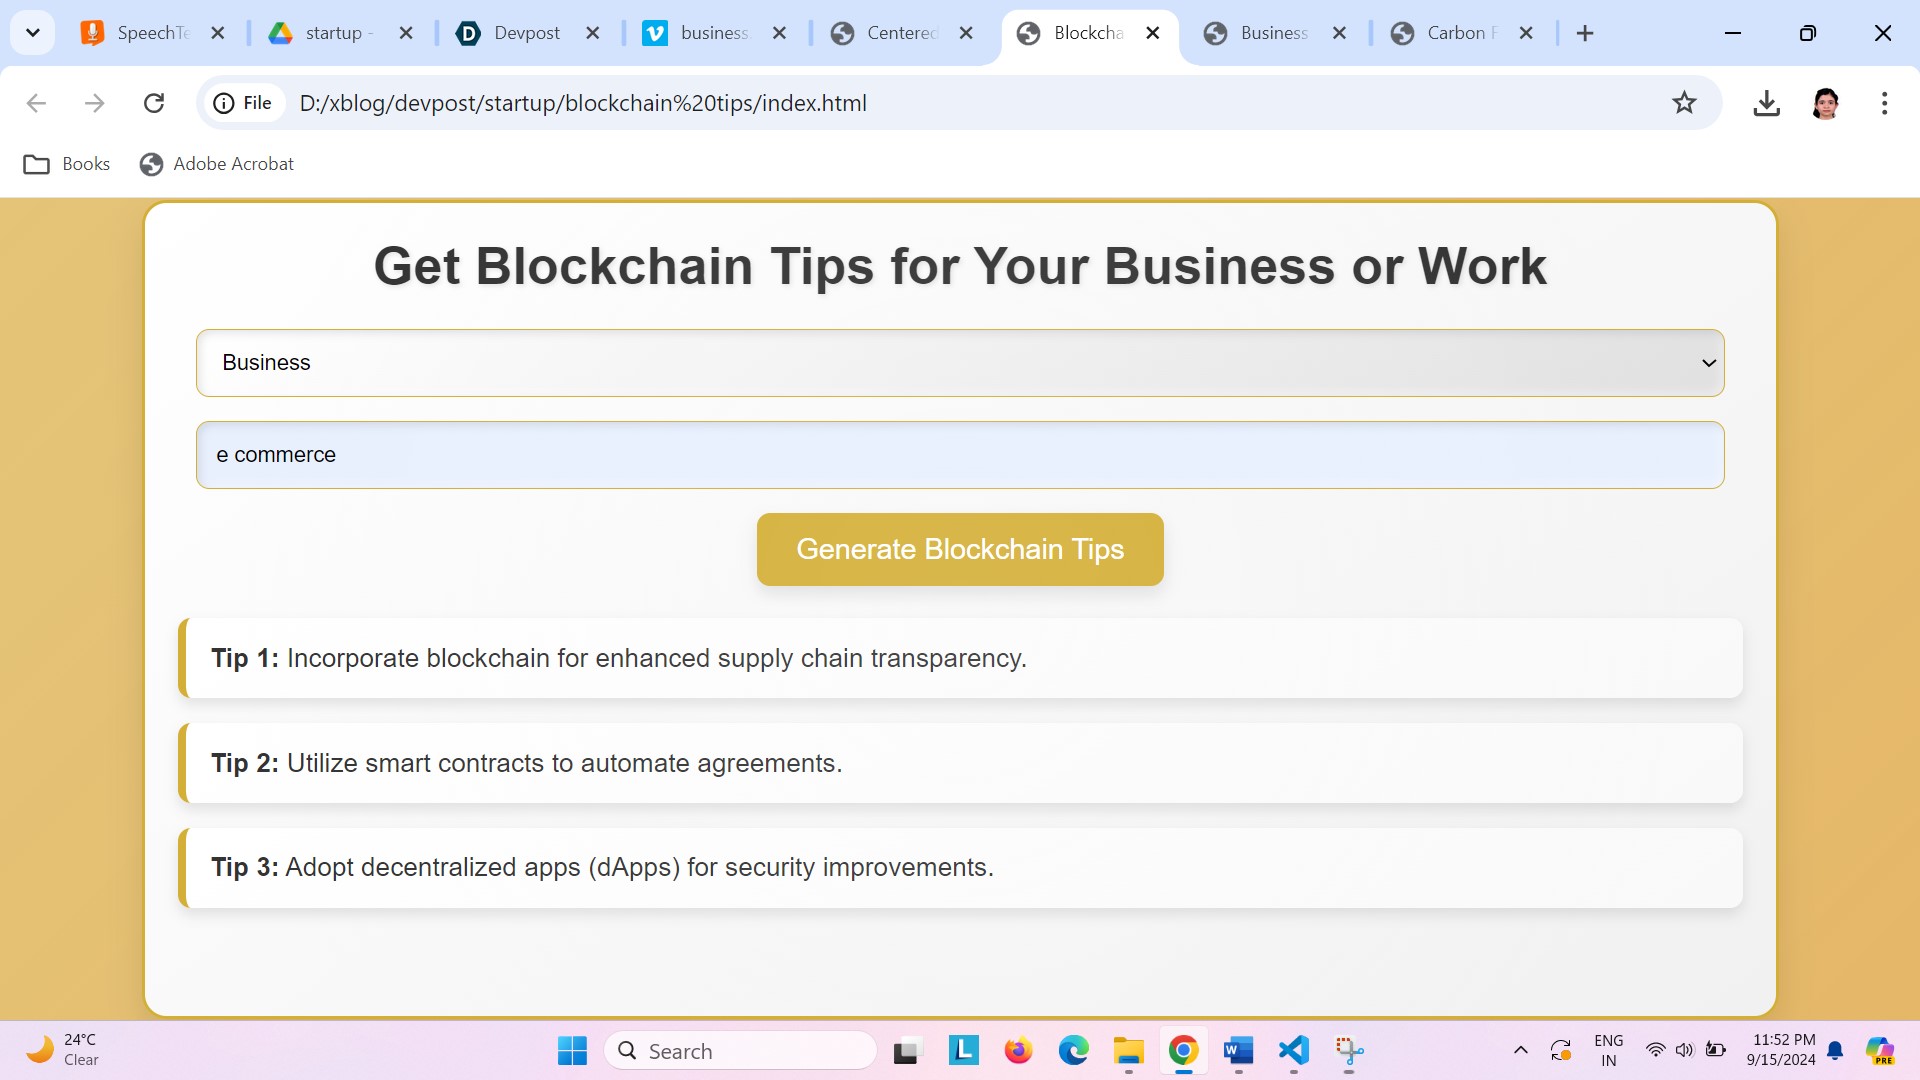Expand the tab search chevron
This screenshot has height=1080, width=1920.
pyautogui.click(x=32, y=33)
